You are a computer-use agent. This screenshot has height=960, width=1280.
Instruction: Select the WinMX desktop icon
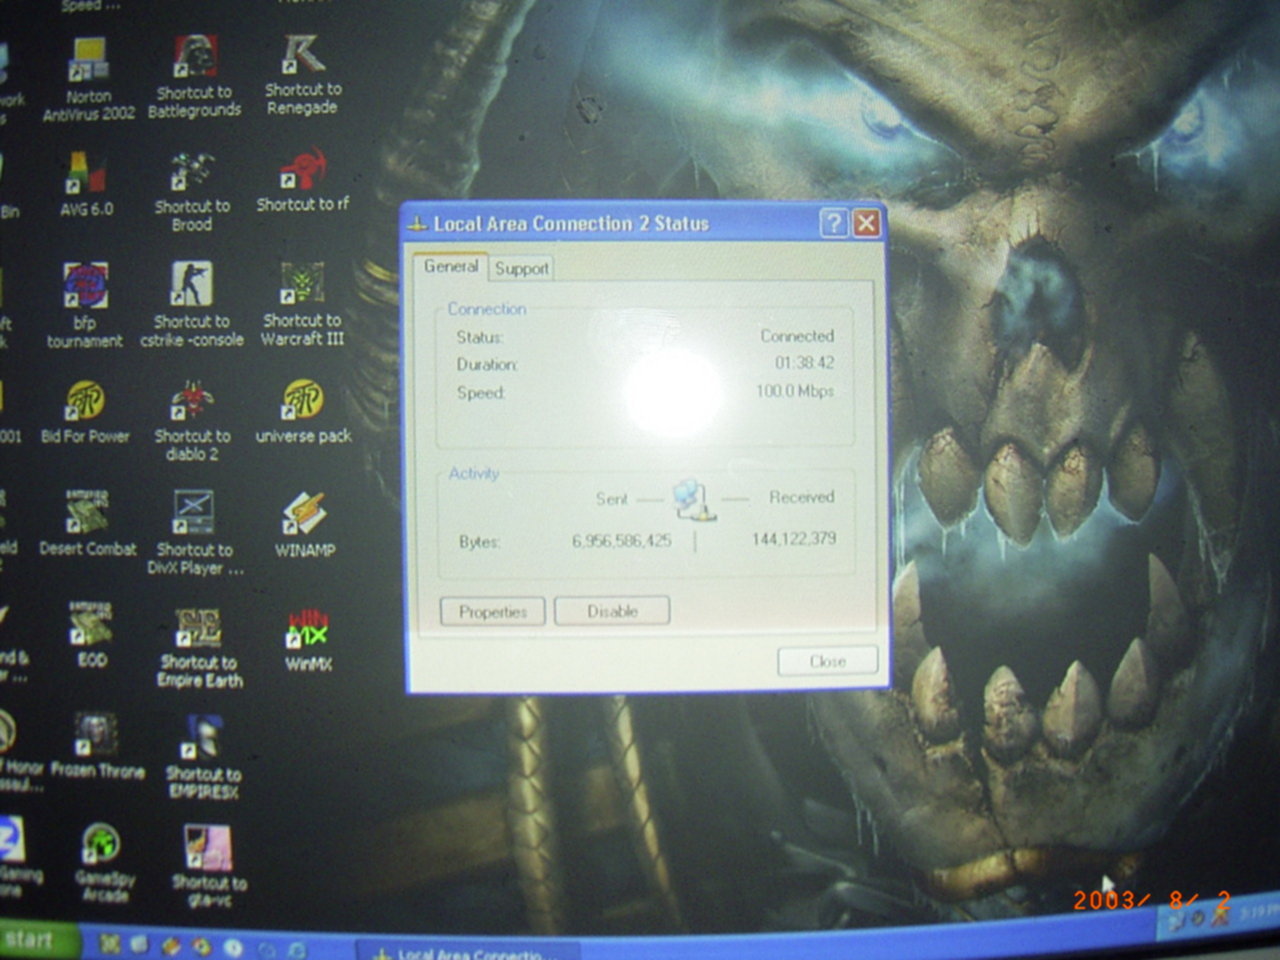coord(308,640)
